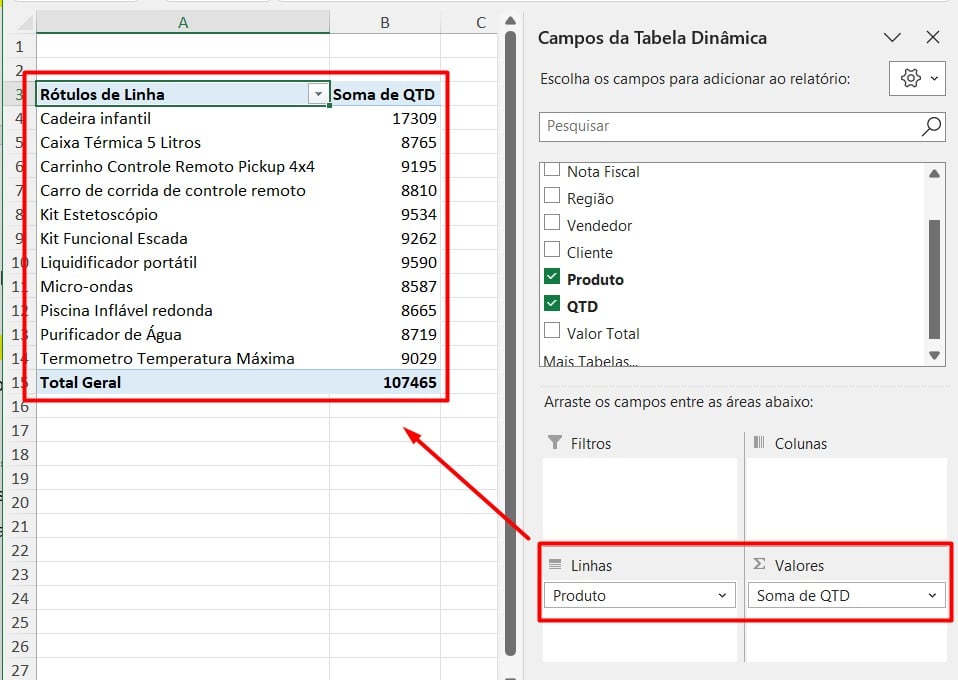The width and height of the screenshot is (958, 680).
Task: Uncheck the QTD field checkbox
Action: 552,303
